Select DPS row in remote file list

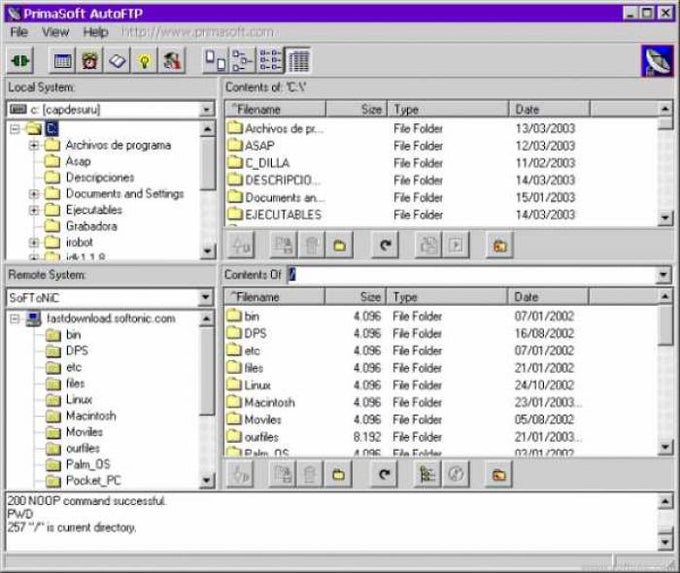[x=403, y=333]
